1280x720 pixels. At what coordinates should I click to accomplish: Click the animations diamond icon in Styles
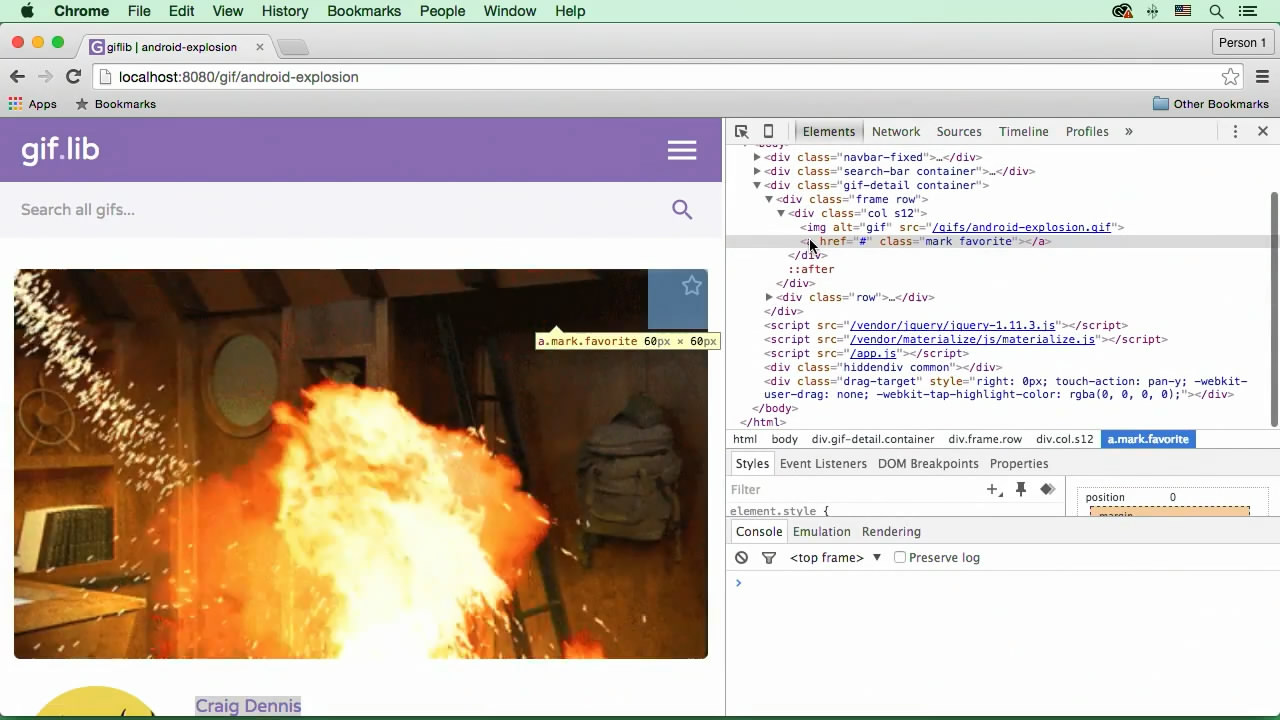tap(1047, 489)
